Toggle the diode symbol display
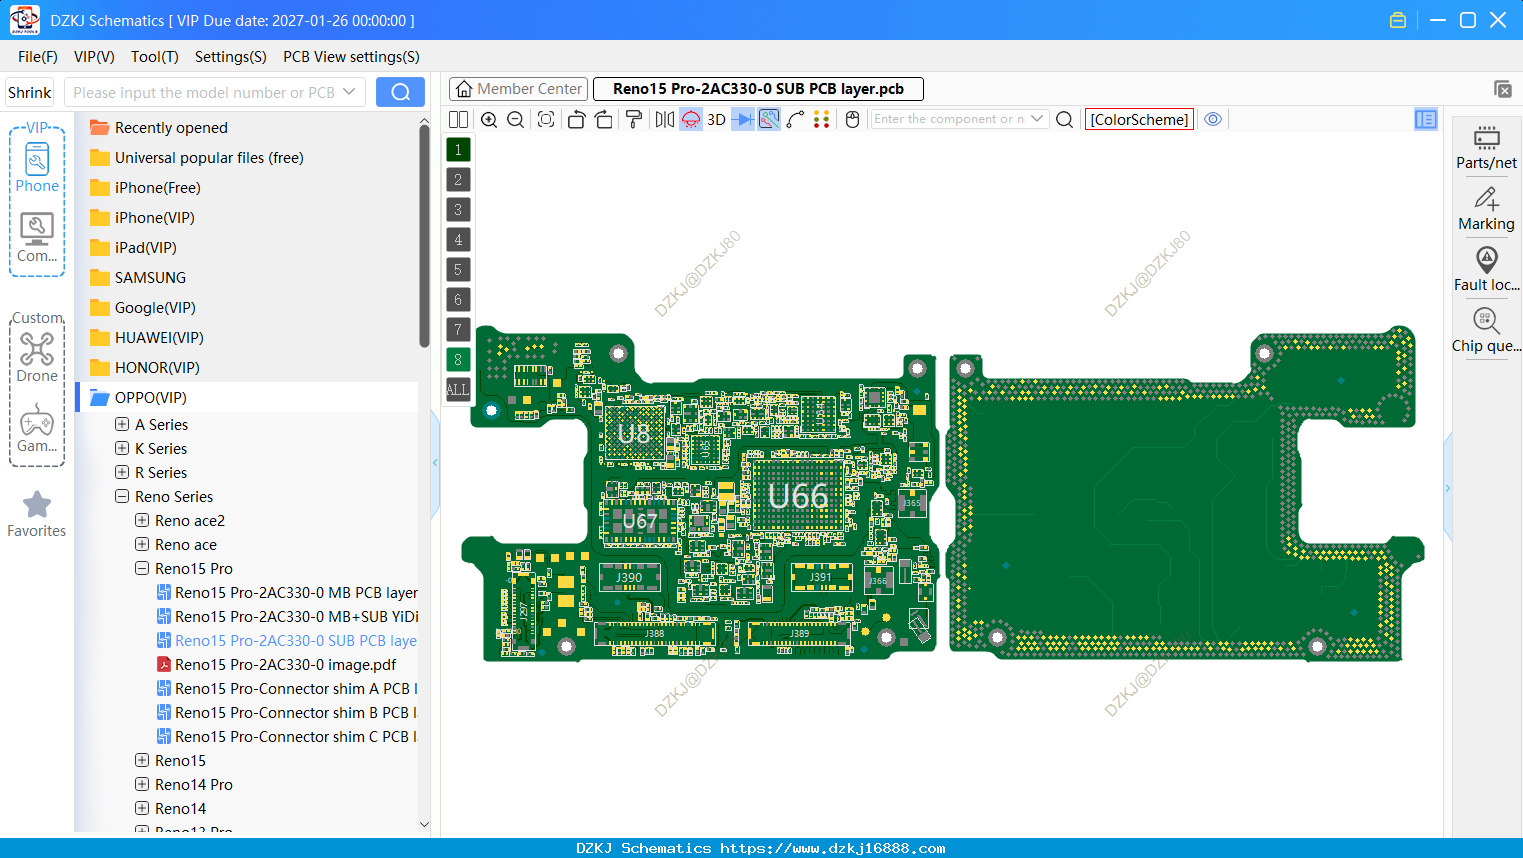This screenshot has height=858, width=1523. (743, 120)
